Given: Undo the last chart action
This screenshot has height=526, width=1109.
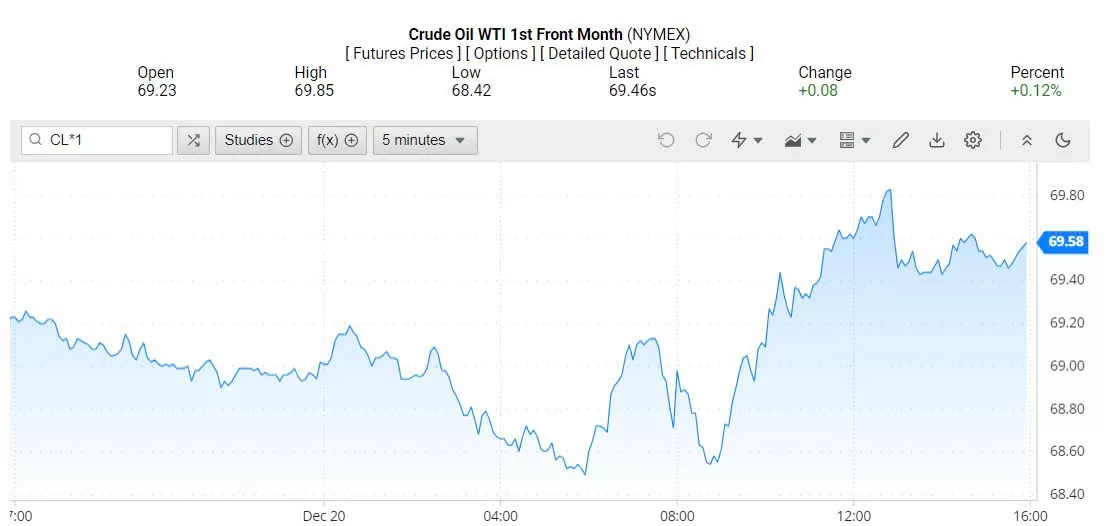Looking at the screenshot, I should (x=666, y=140).
